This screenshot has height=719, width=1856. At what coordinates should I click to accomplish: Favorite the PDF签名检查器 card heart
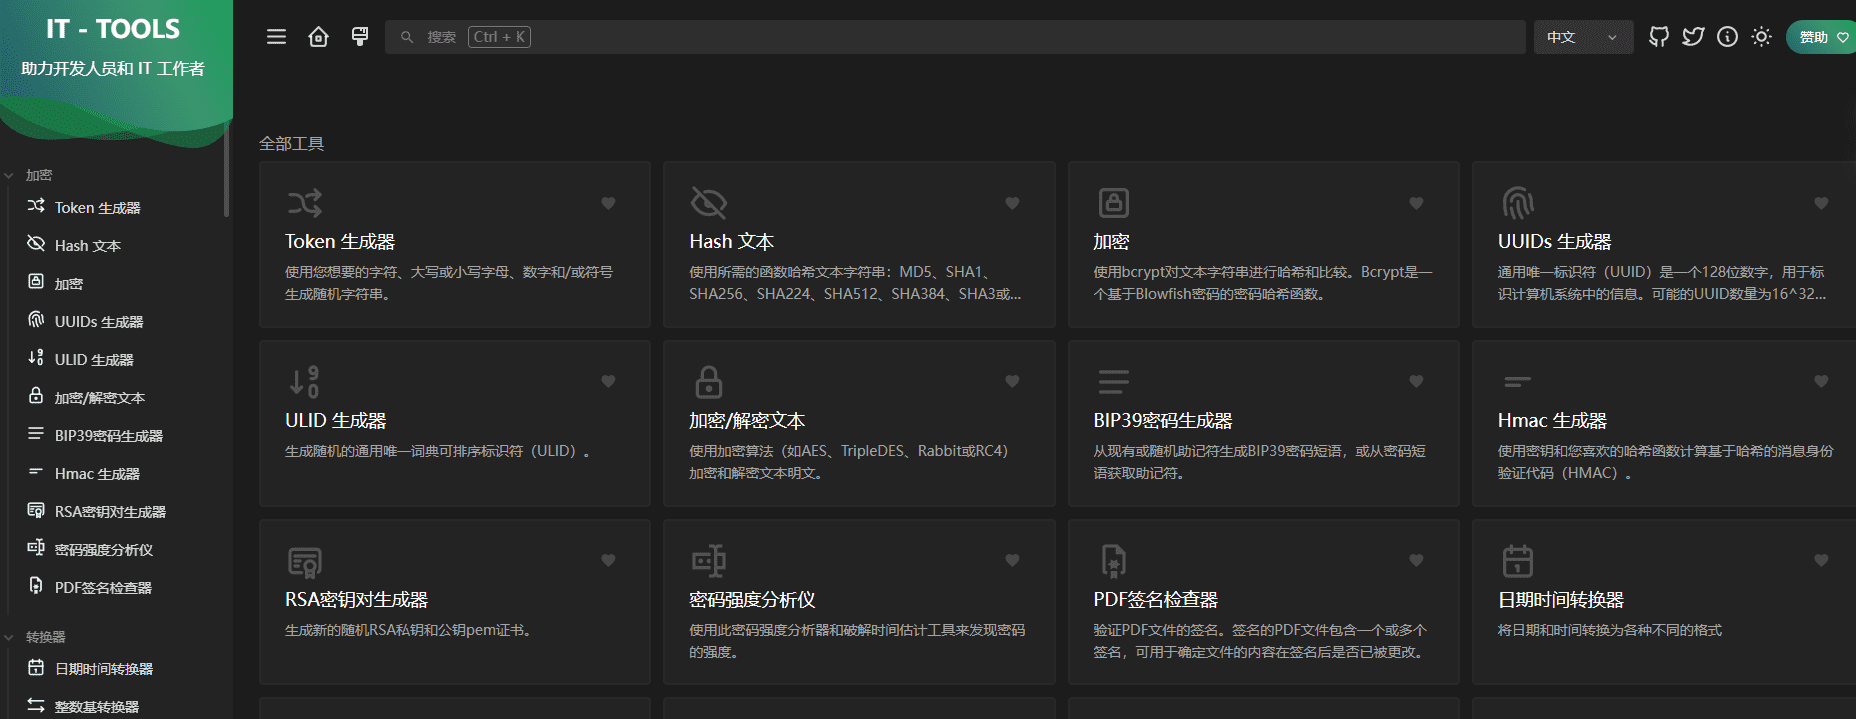1416,560
